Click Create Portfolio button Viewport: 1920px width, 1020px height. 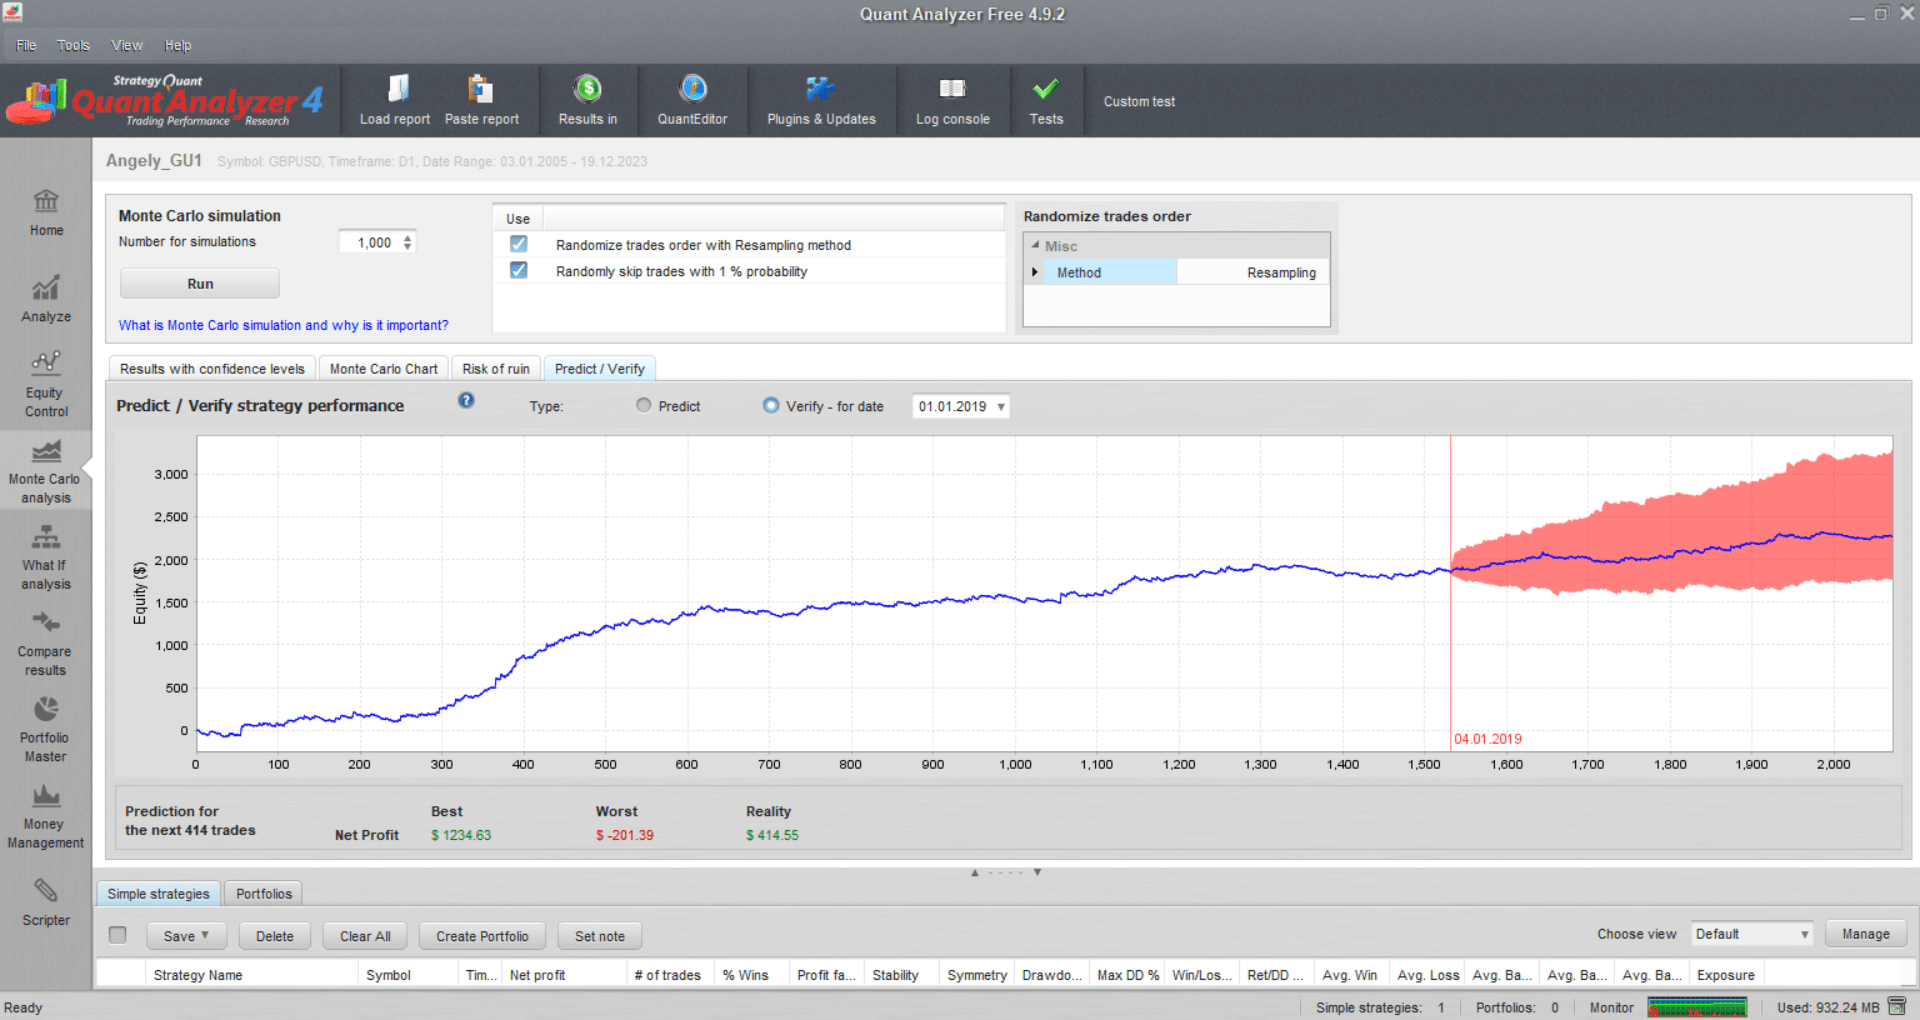482,936
